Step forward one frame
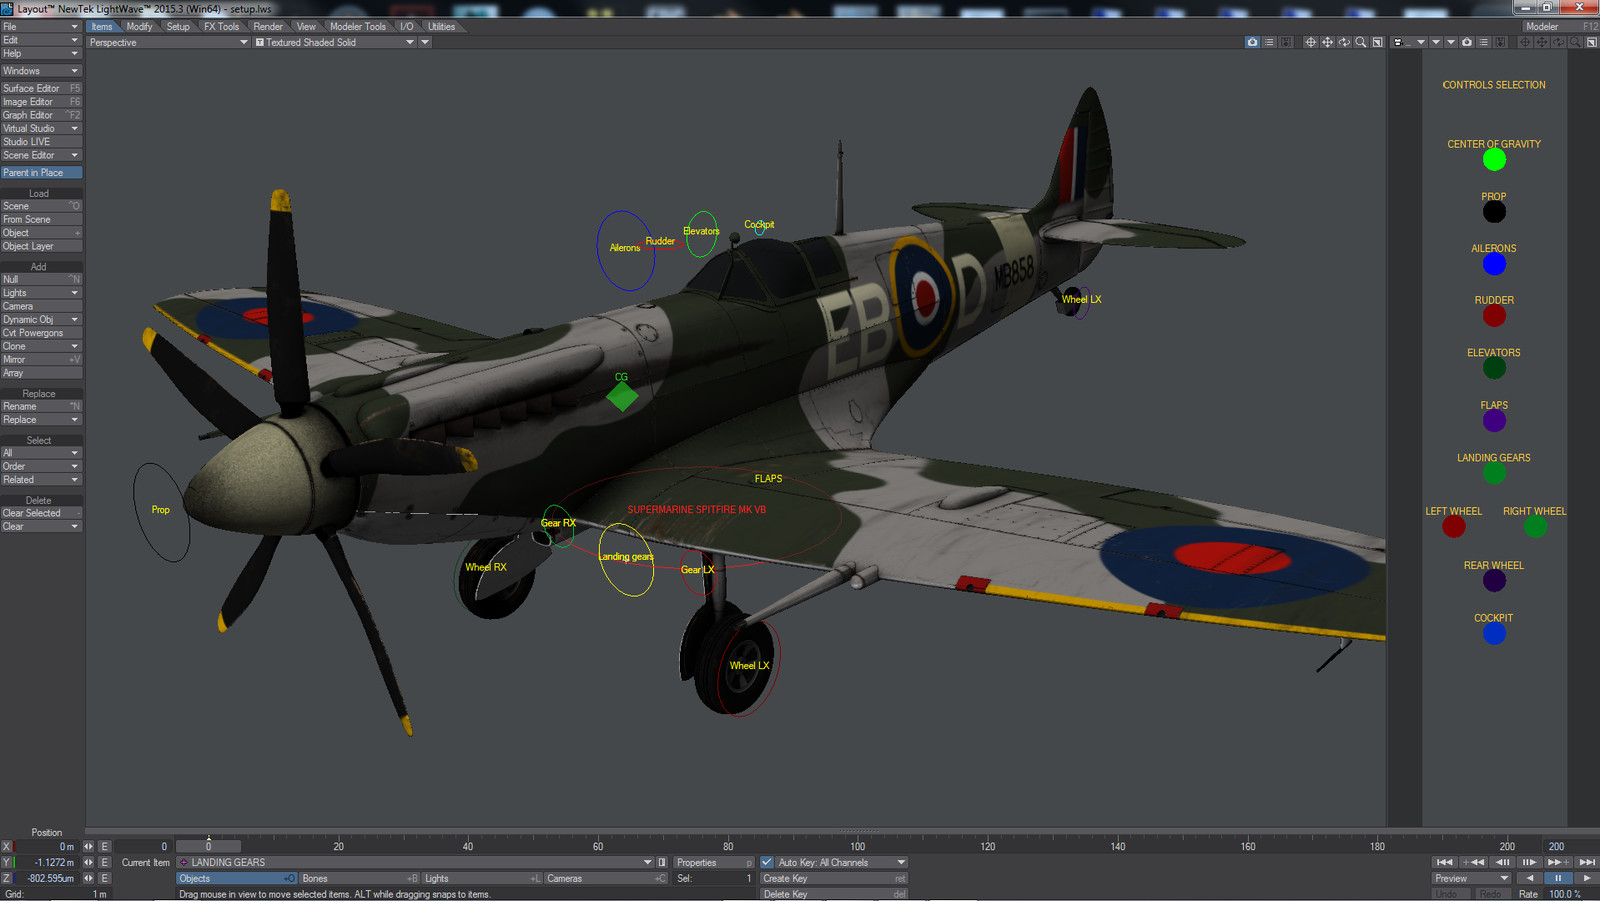The image size is (1600, 901). [x=1529, y=862]
